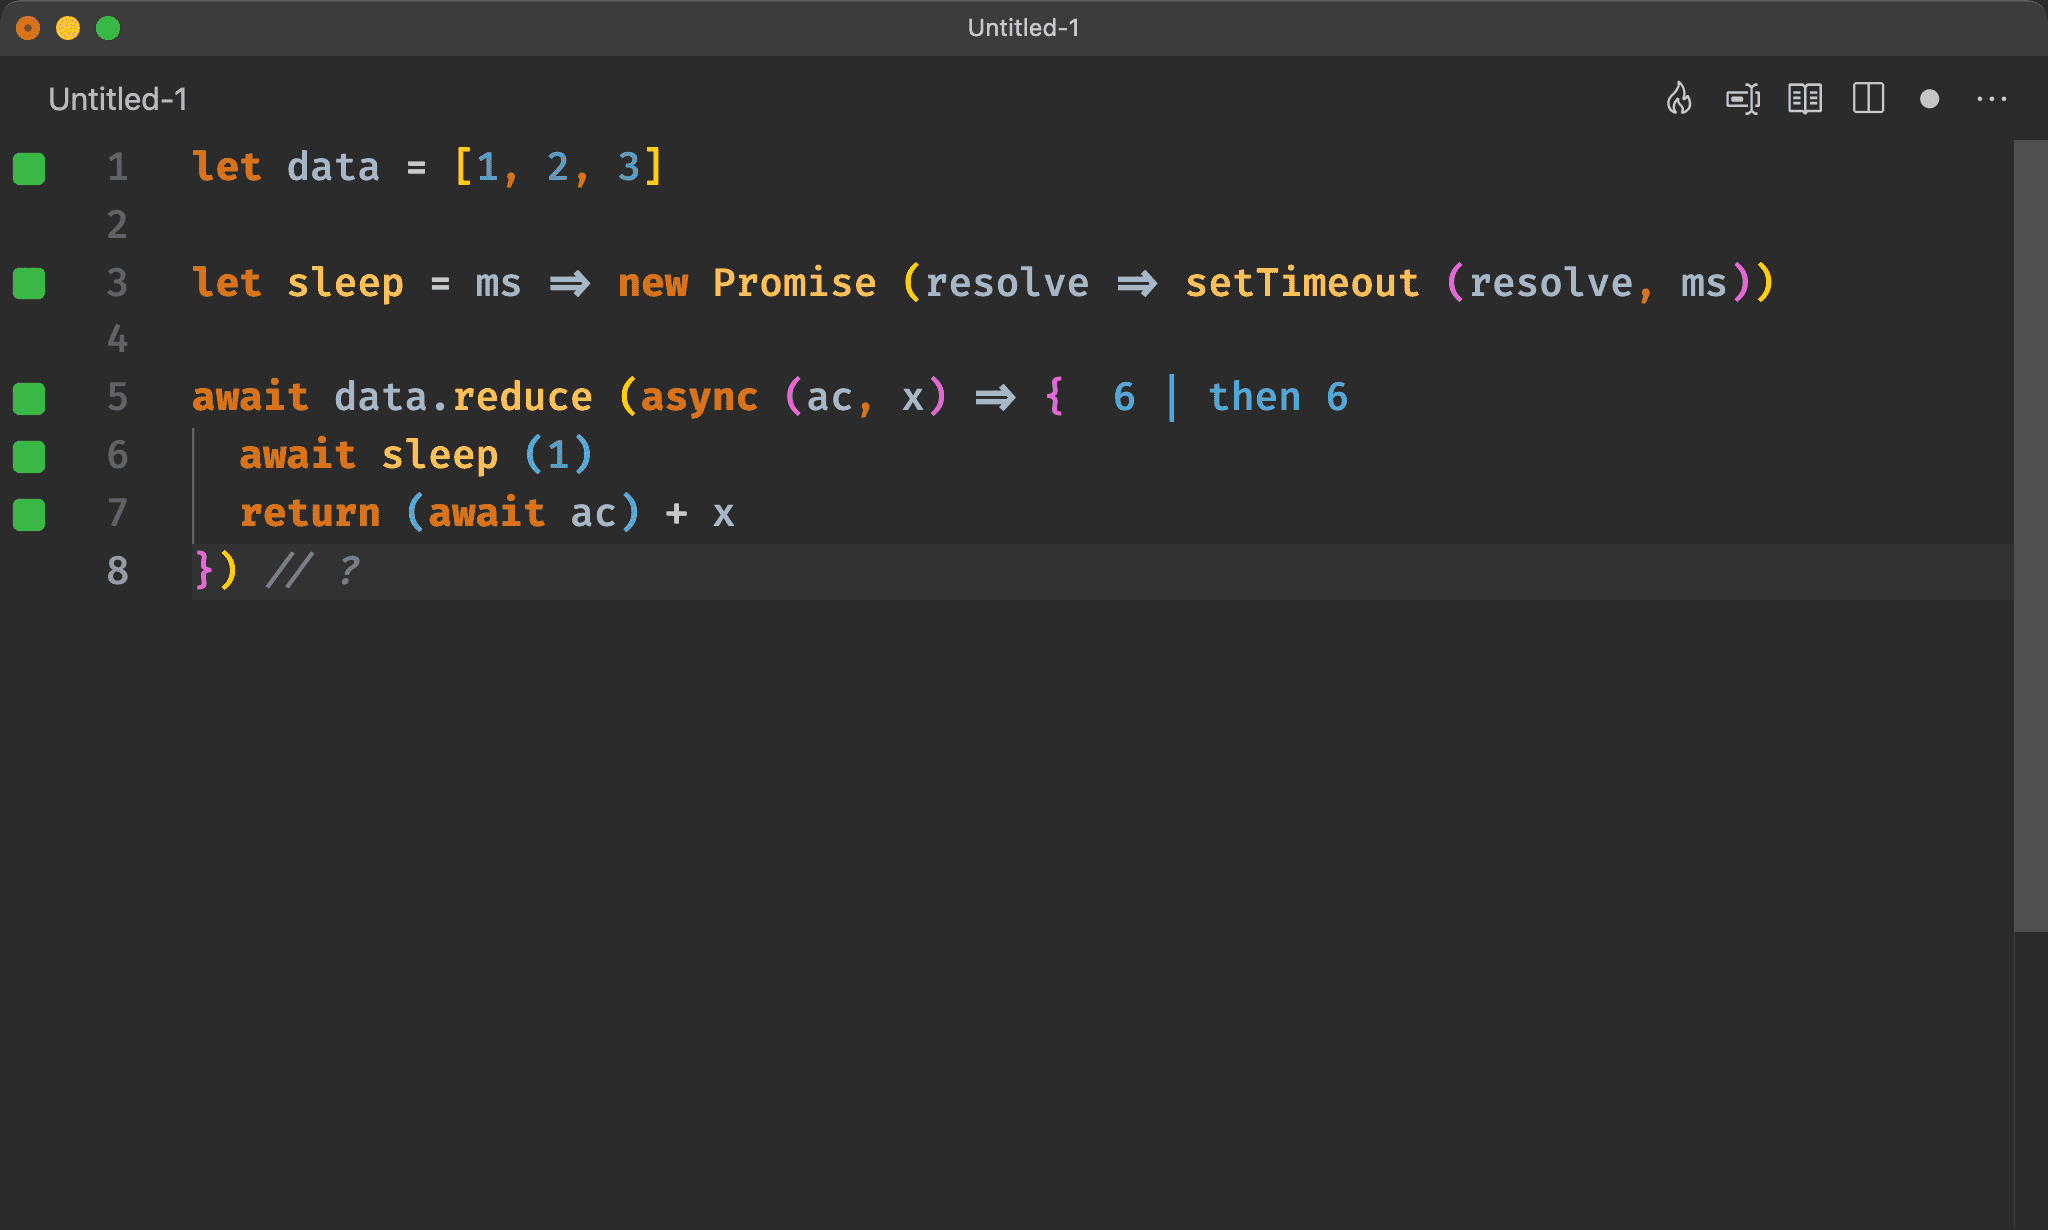2048x1230 pixels.
Task: Click the green run indicator on line 3
Action: pyautogui.click(x=32, y=281)
